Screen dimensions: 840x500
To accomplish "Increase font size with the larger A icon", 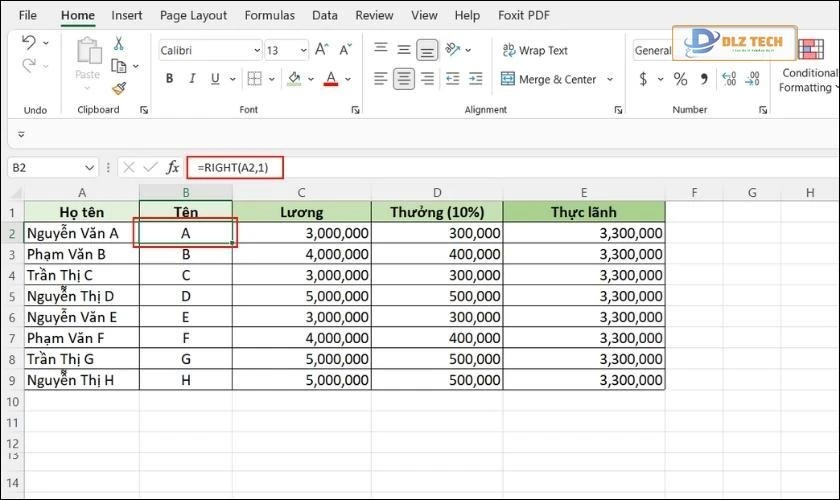I will click(321, 50).
